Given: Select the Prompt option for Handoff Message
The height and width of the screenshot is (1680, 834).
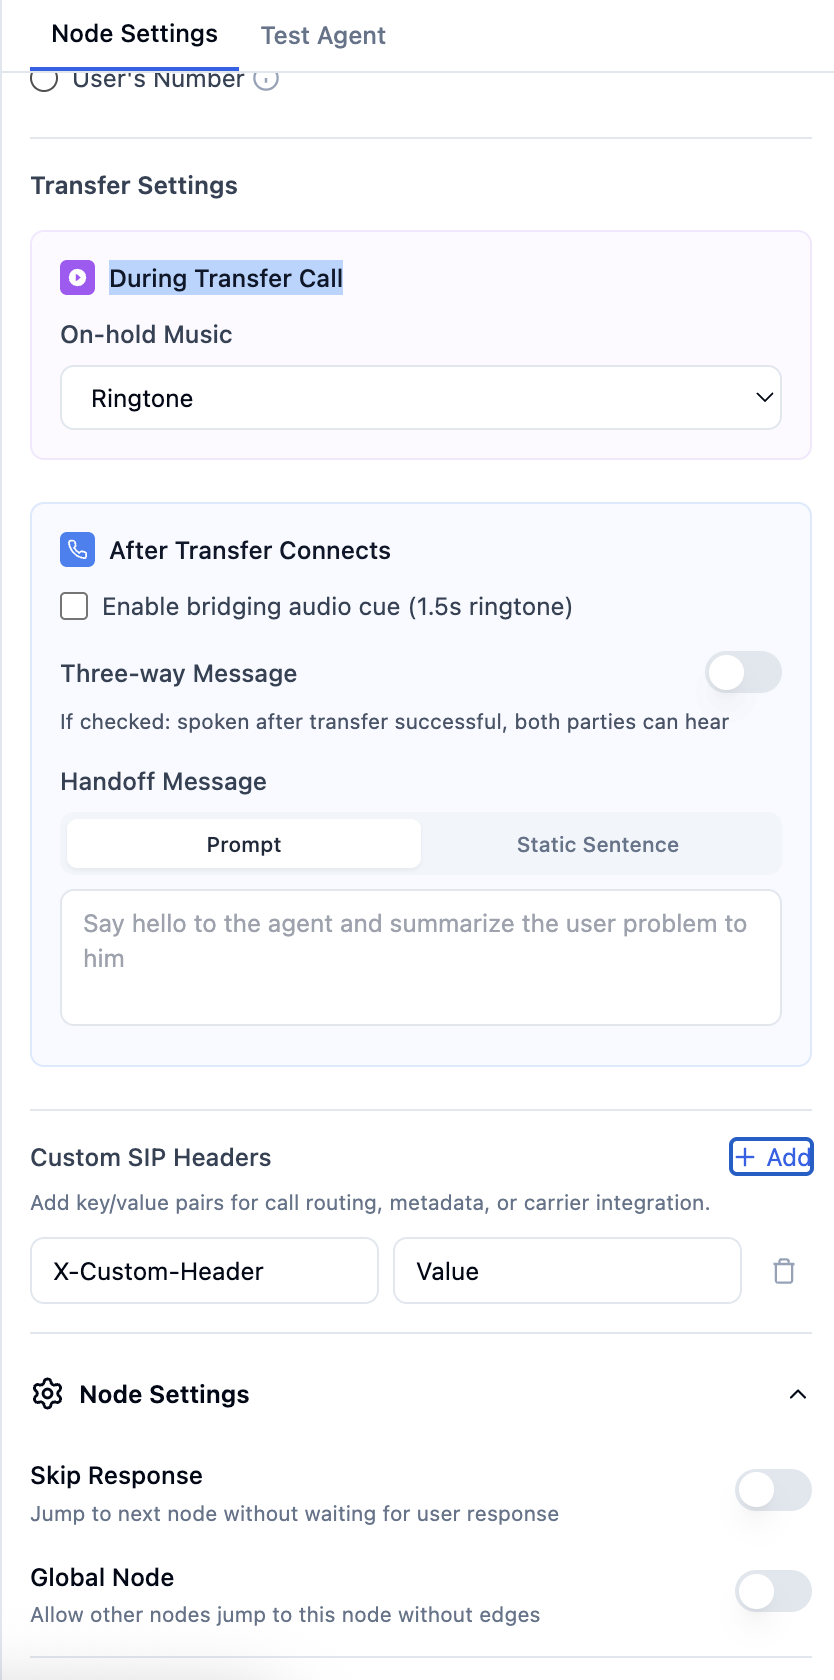Looking at the screenshot, I should tap(243, 844).
